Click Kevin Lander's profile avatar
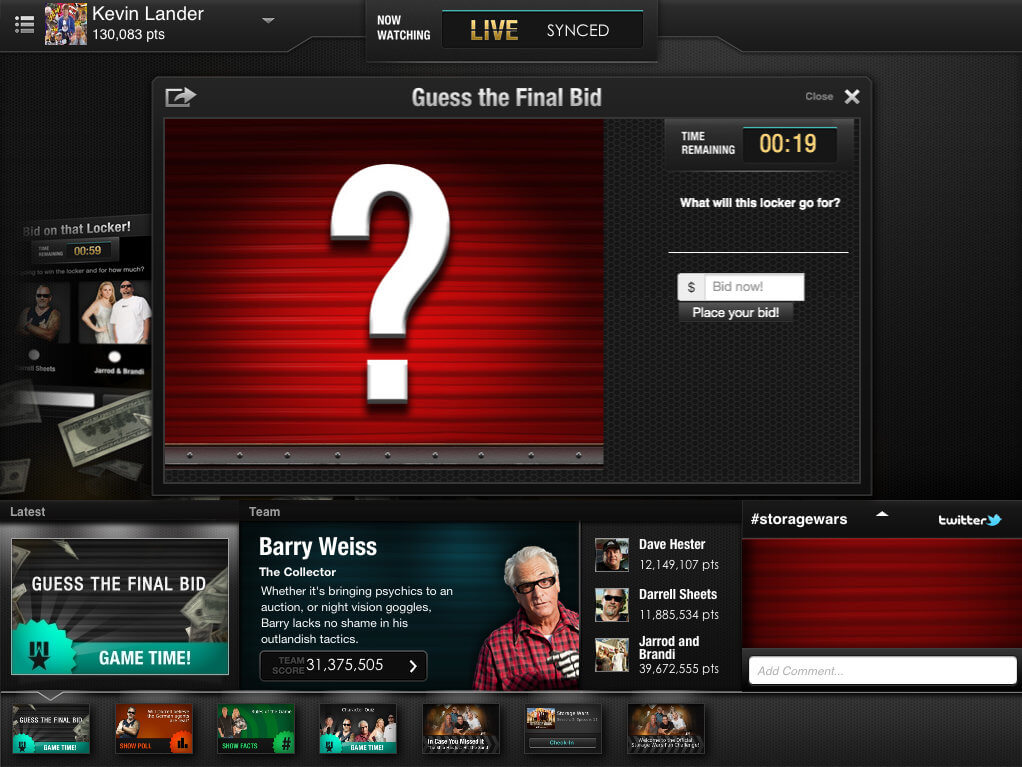Screen dimensions: 1022x767 [66, 24]
